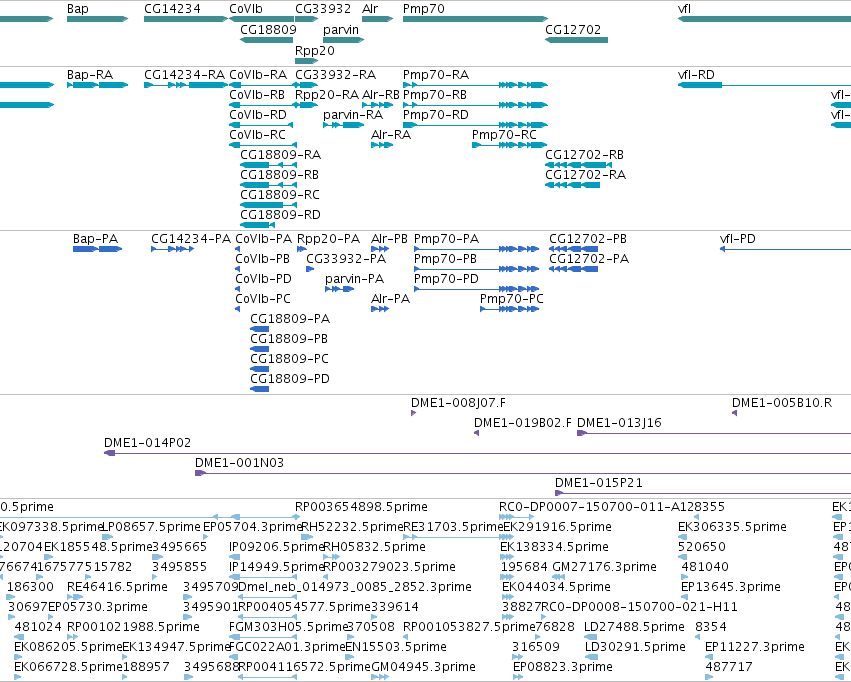Viewport: 851px width, 682px height.
Task: Select the CG12702 gene label
Action: click(573, 29)
